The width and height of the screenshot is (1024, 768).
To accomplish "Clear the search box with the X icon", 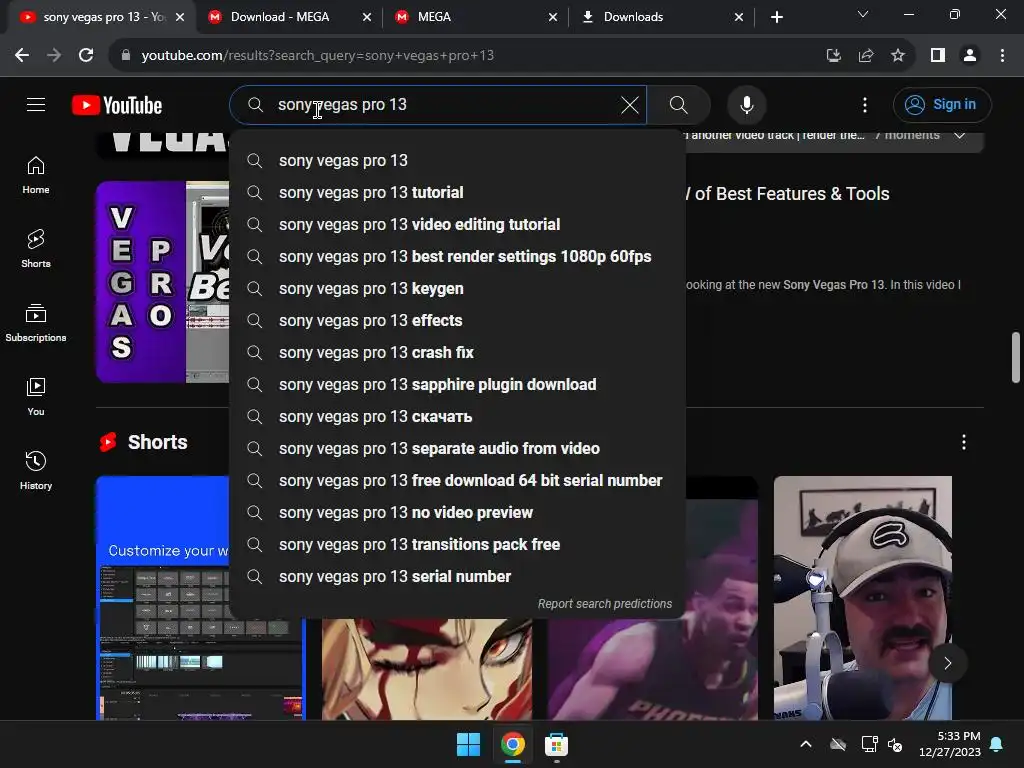I will pos(630,104).
